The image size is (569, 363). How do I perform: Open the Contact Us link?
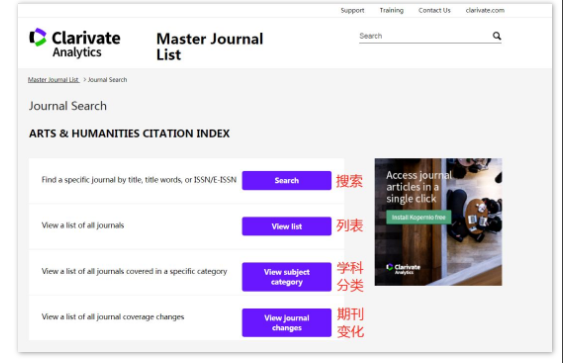click(x=434, y=11)
